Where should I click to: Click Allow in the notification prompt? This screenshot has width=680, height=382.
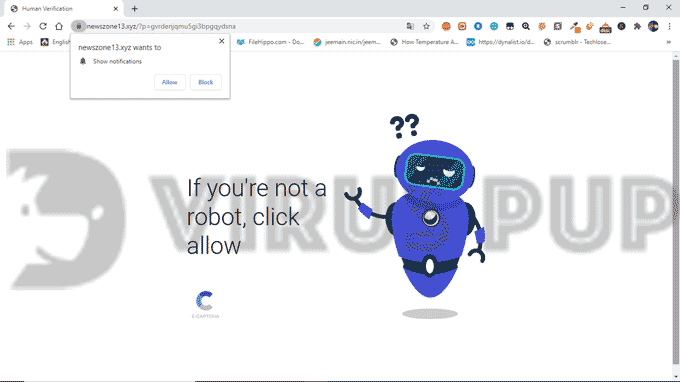tap(170, 82)
